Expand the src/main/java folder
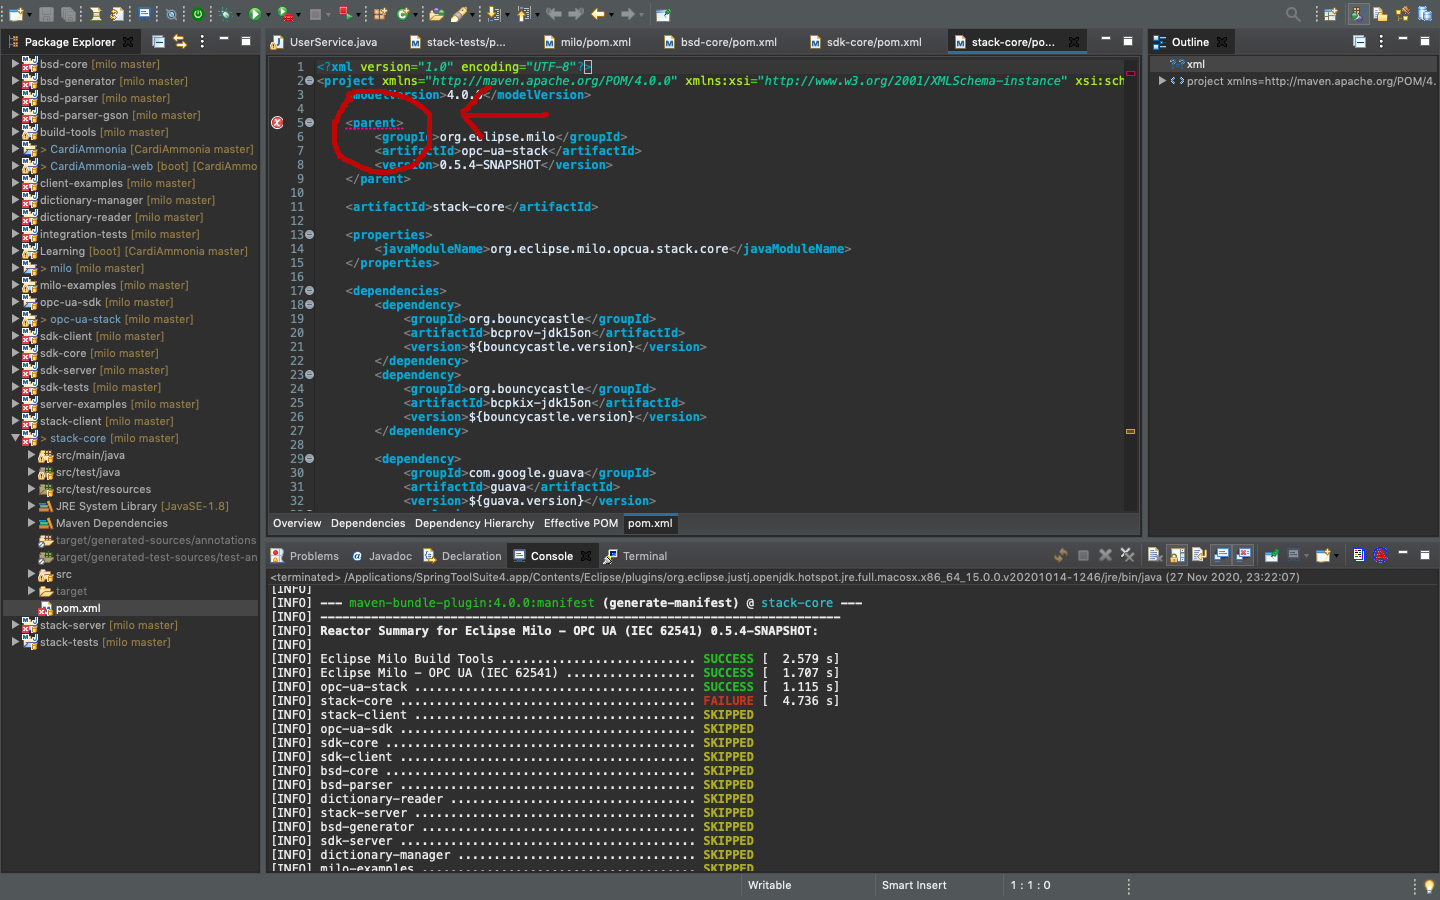This screenshot has height=900, width=1440. pos(31,455)
